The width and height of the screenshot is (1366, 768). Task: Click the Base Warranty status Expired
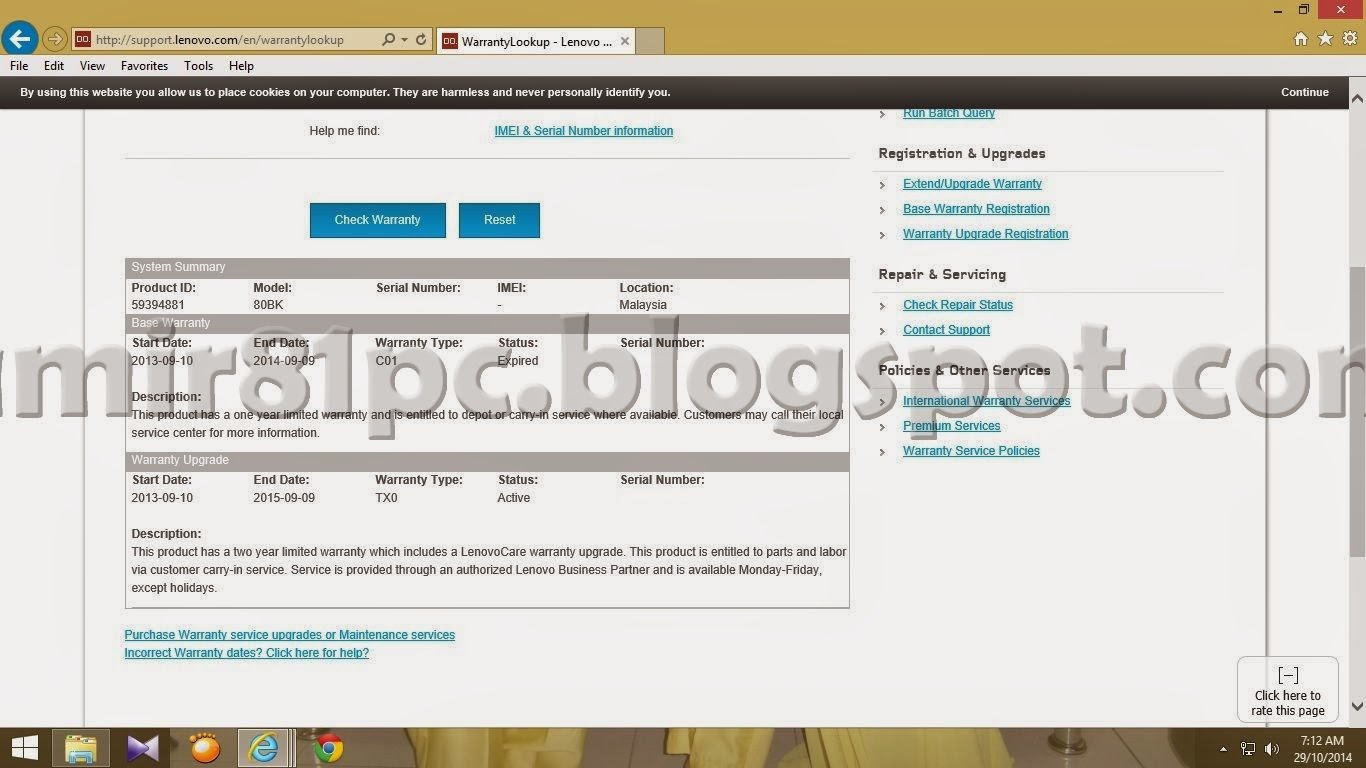(518, 361)
